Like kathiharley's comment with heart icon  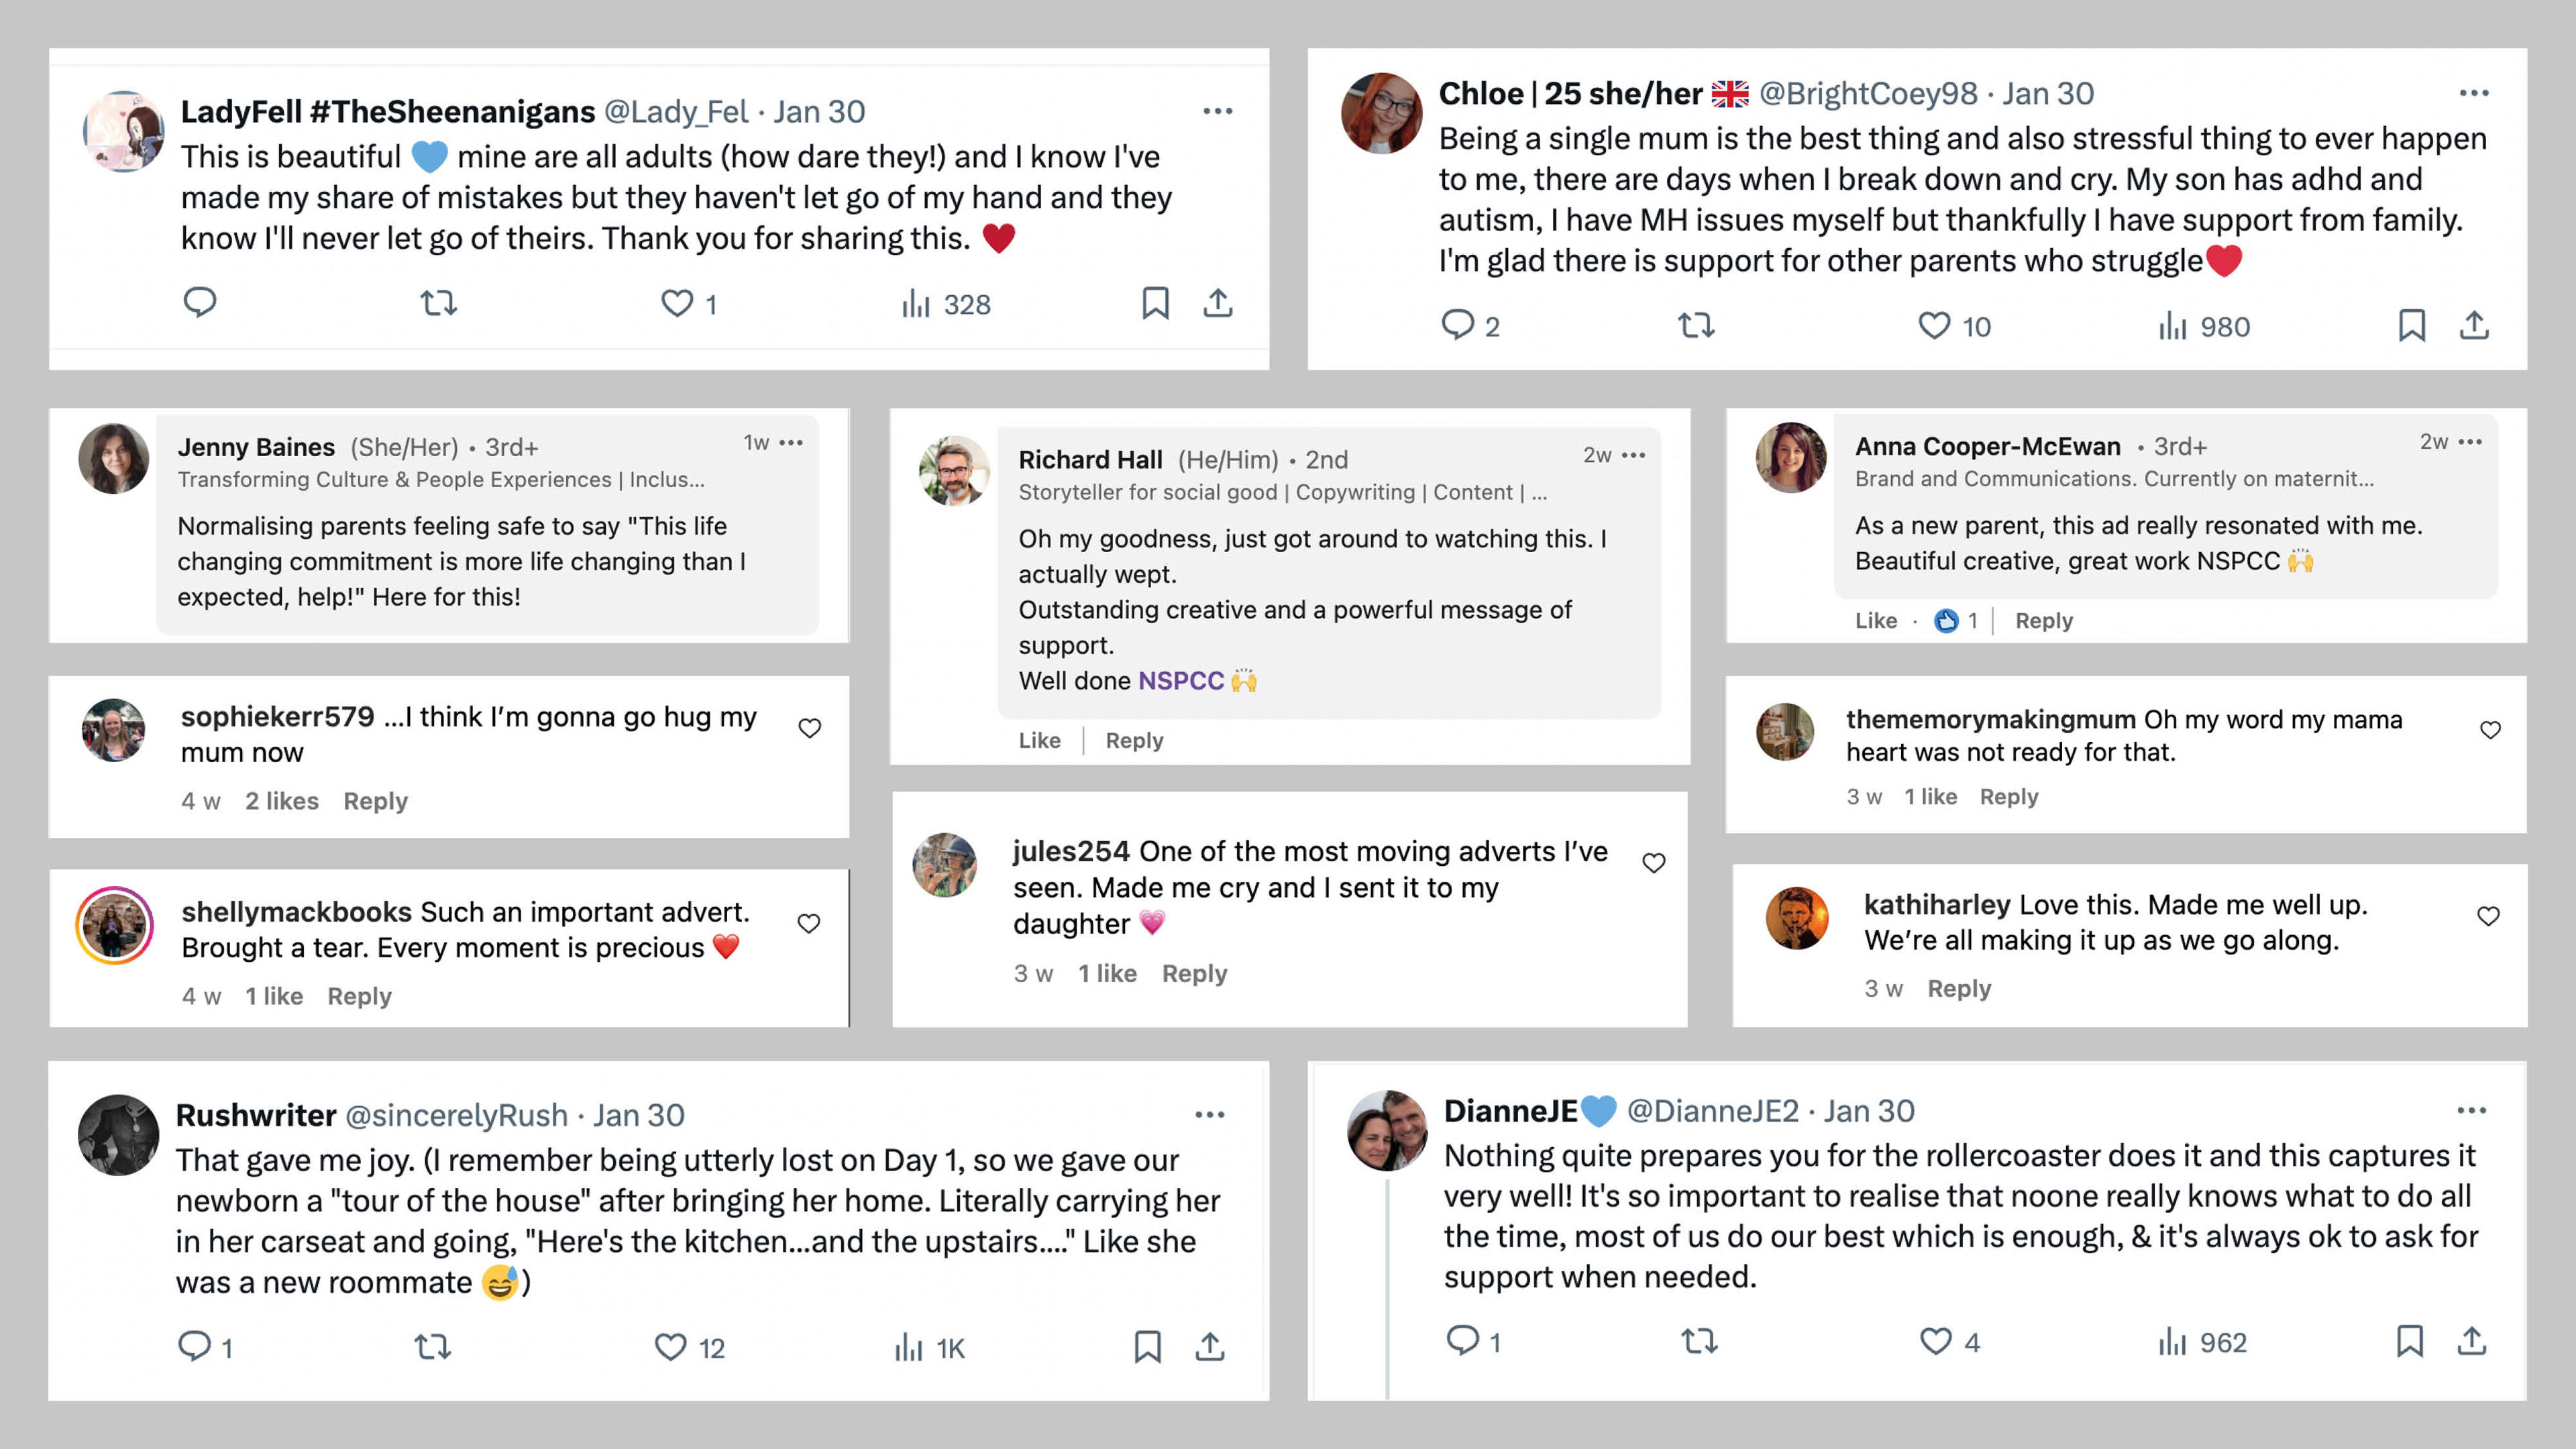tap(2488, 916)
